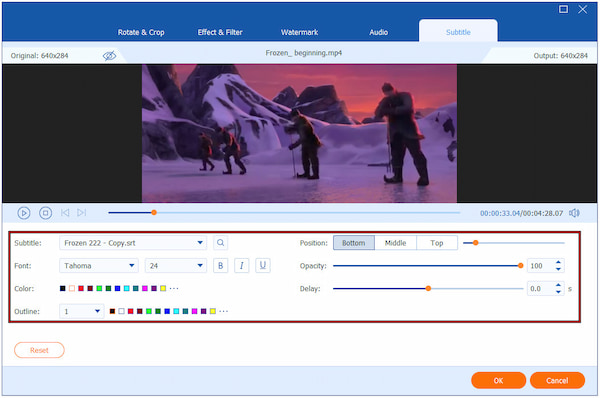
Task: Confirm changes with OK button
Action: [x=498, y=380]
